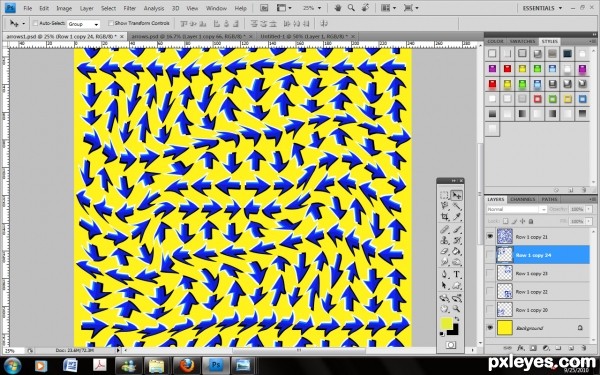Image resolution: width=600 pixels, height=375 pixels.
Task: Select the Type tool
Action: point(456,274)
